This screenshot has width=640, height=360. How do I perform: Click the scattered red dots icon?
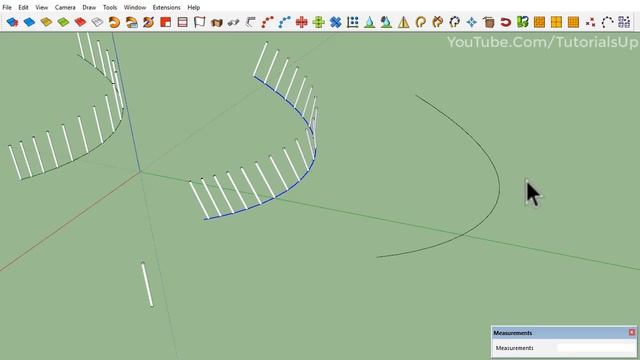pyautogui.click(x=590, y=22)
